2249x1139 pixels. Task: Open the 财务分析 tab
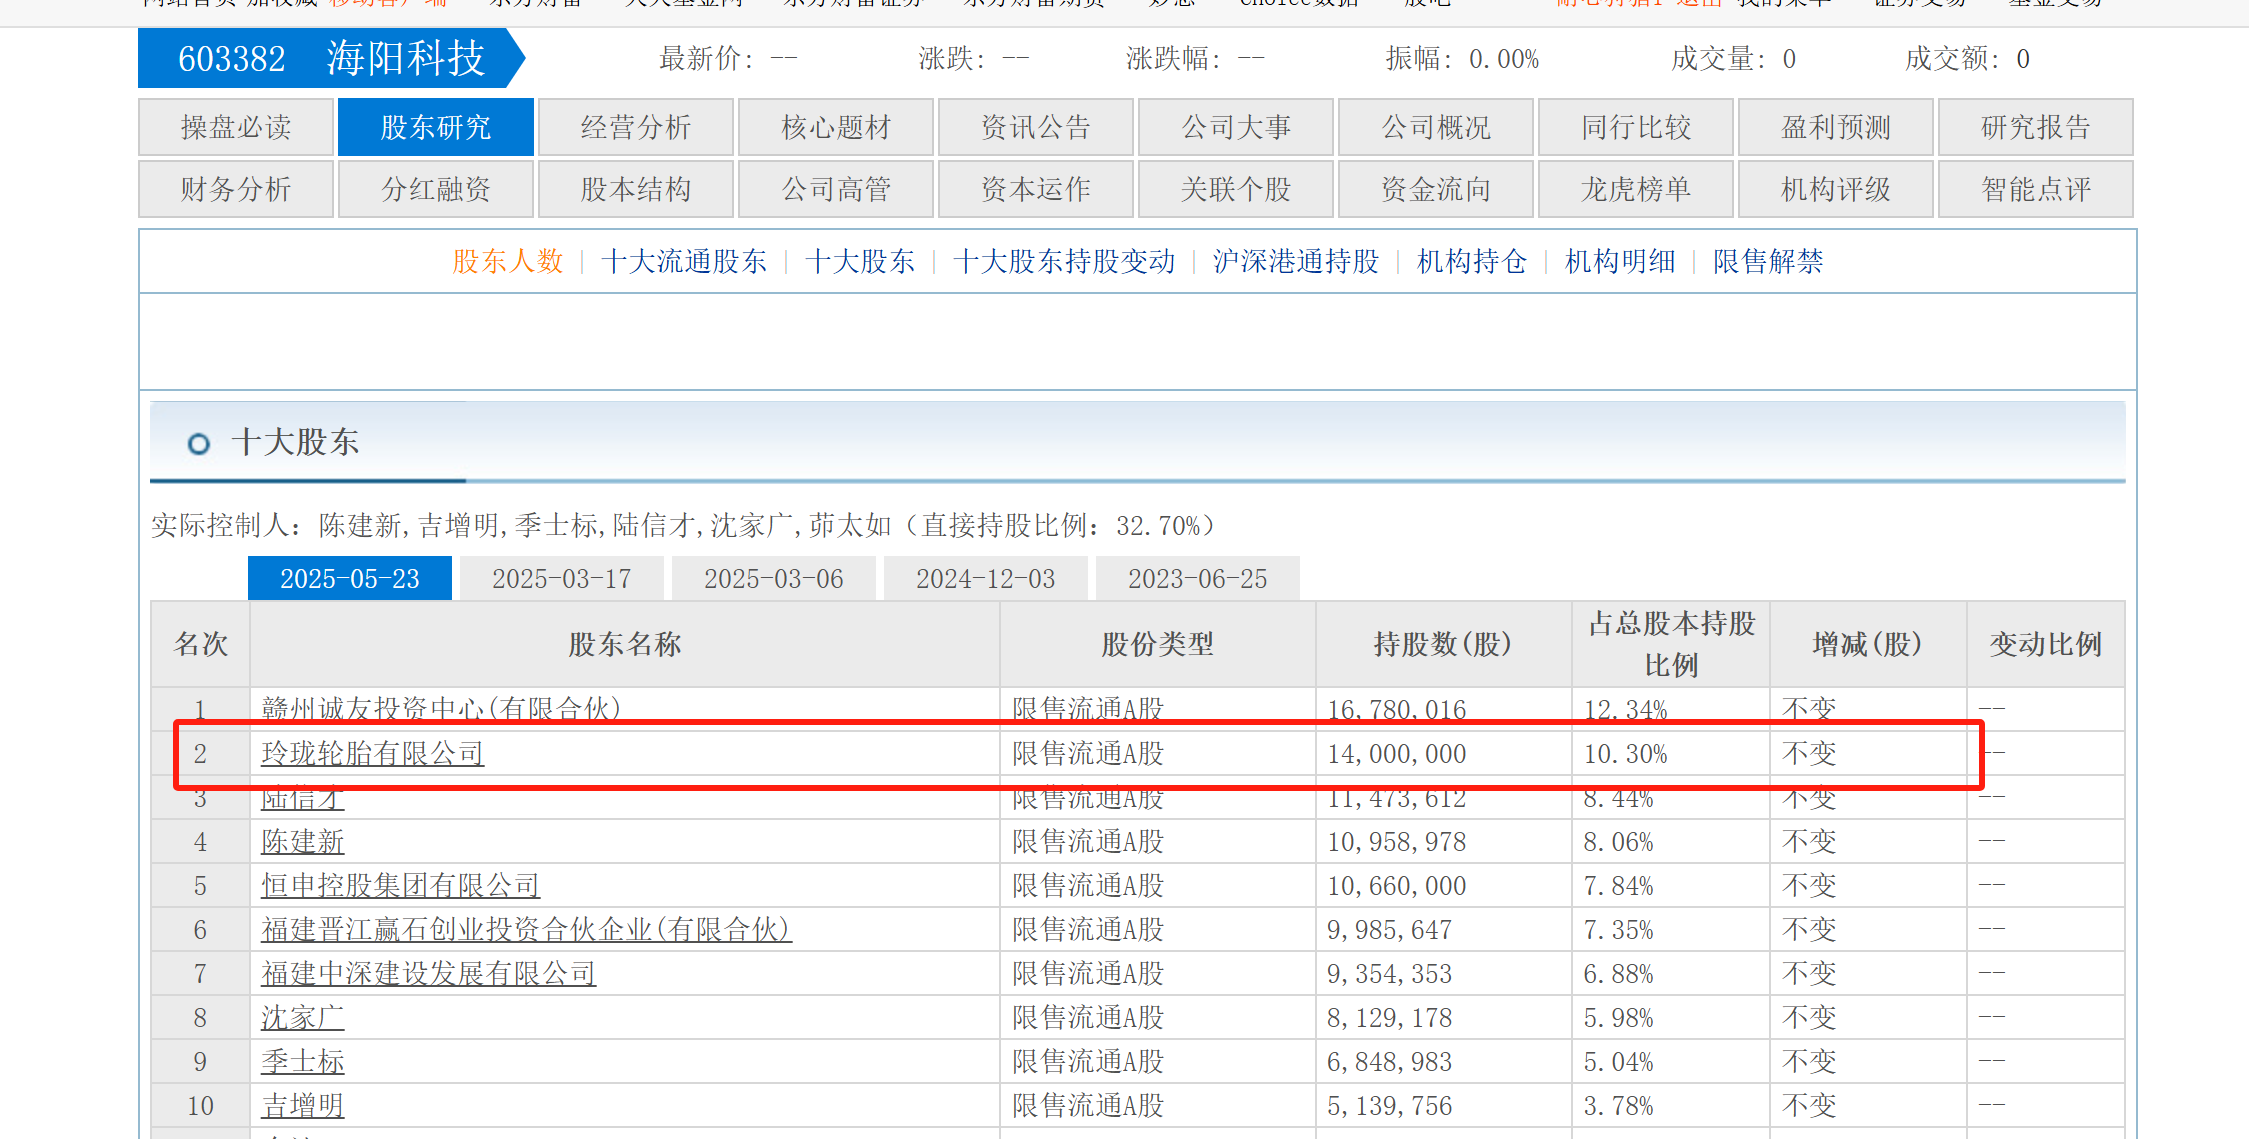[x=236, y=189]
